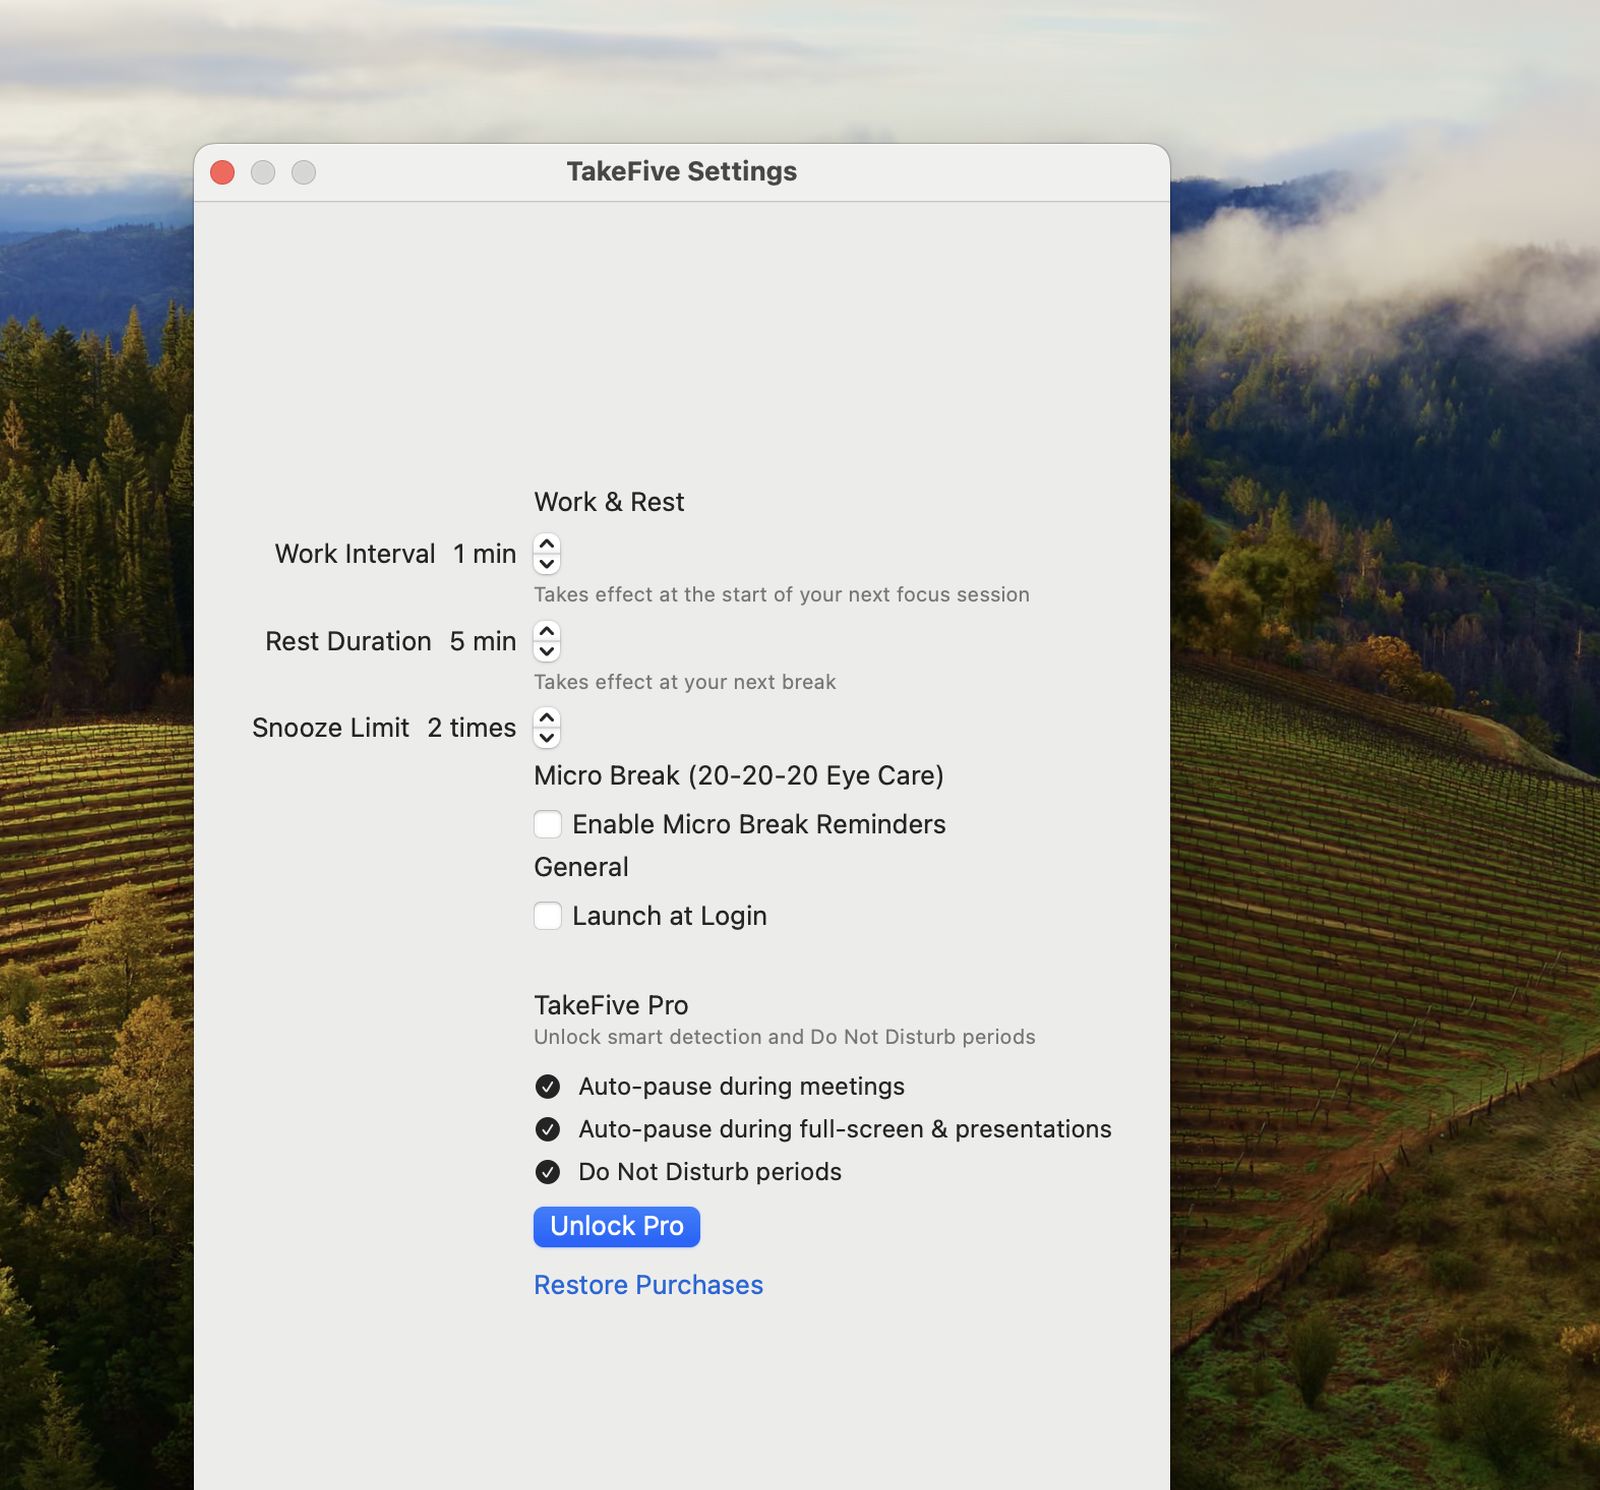Click the Do Not Disturb periods checkmark icon
1600x1490 pixels.
tap(548, 1171)
